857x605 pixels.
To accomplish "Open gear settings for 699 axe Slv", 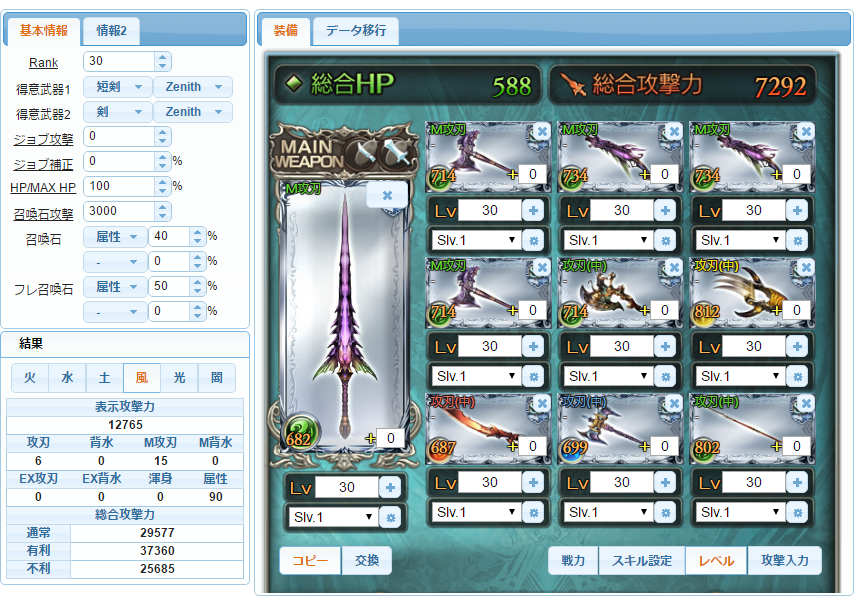I will click(x=665, y=512).
